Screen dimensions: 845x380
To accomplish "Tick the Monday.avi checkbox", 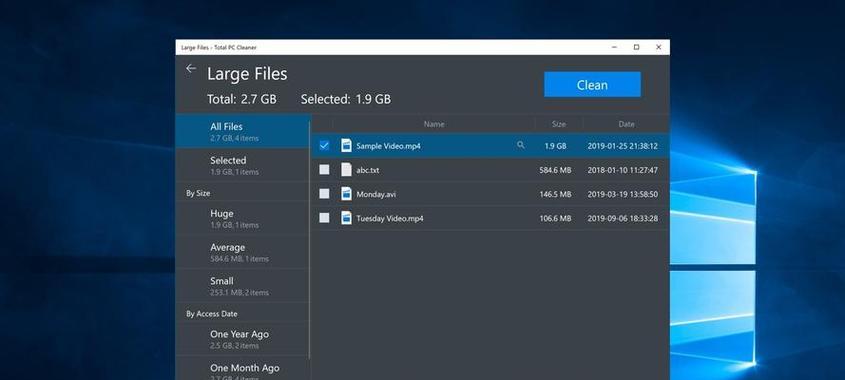I will coord(324,194).
